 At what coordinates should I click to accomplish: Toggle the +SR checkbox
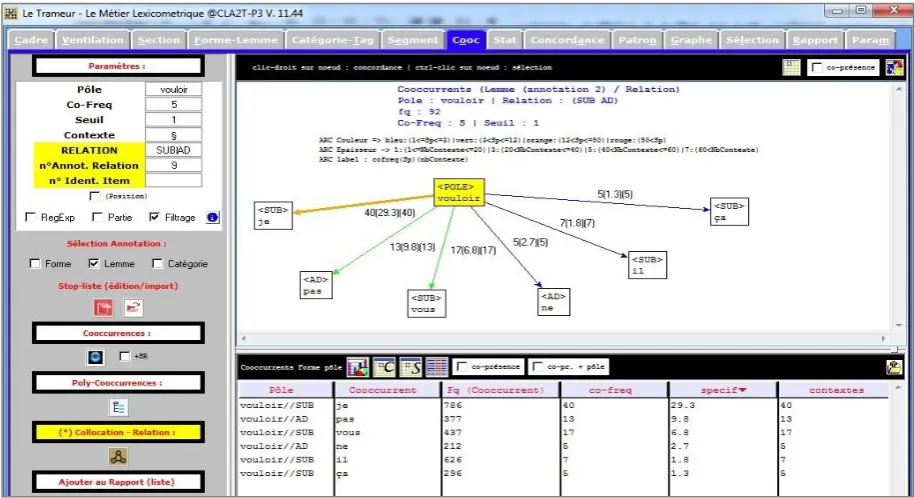tap(124, 356)
